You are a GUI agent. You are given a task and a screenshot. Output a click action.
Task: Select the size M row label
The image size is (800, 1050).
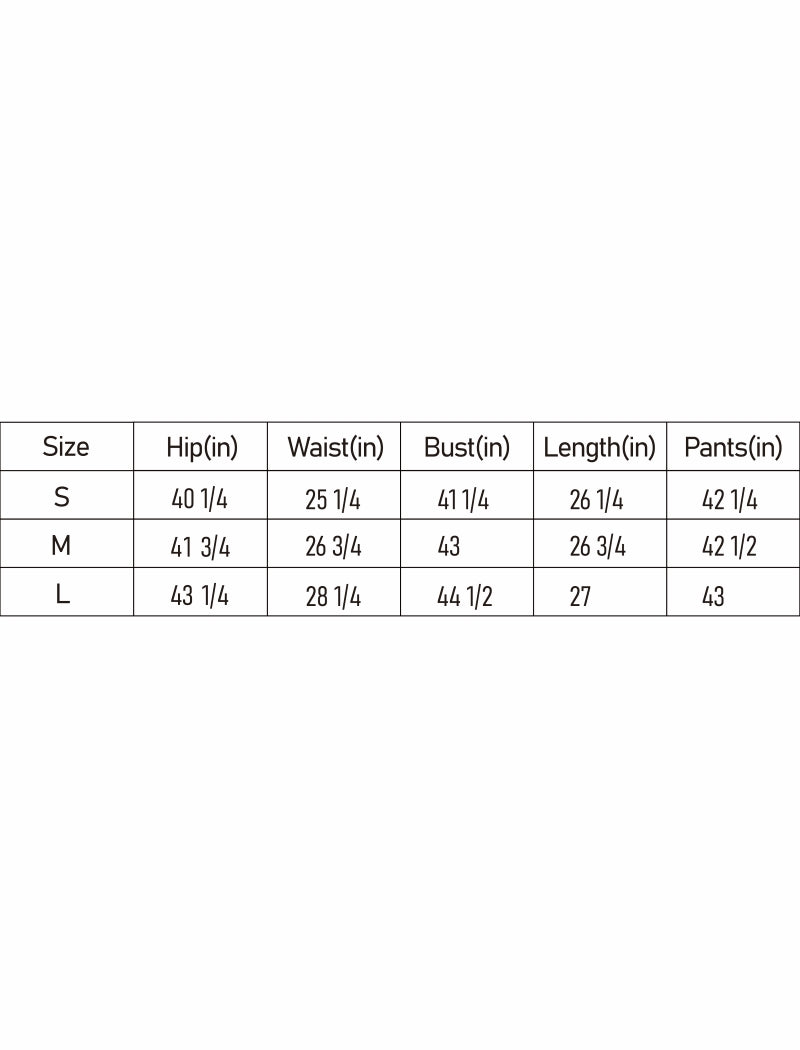coord(61,546)
